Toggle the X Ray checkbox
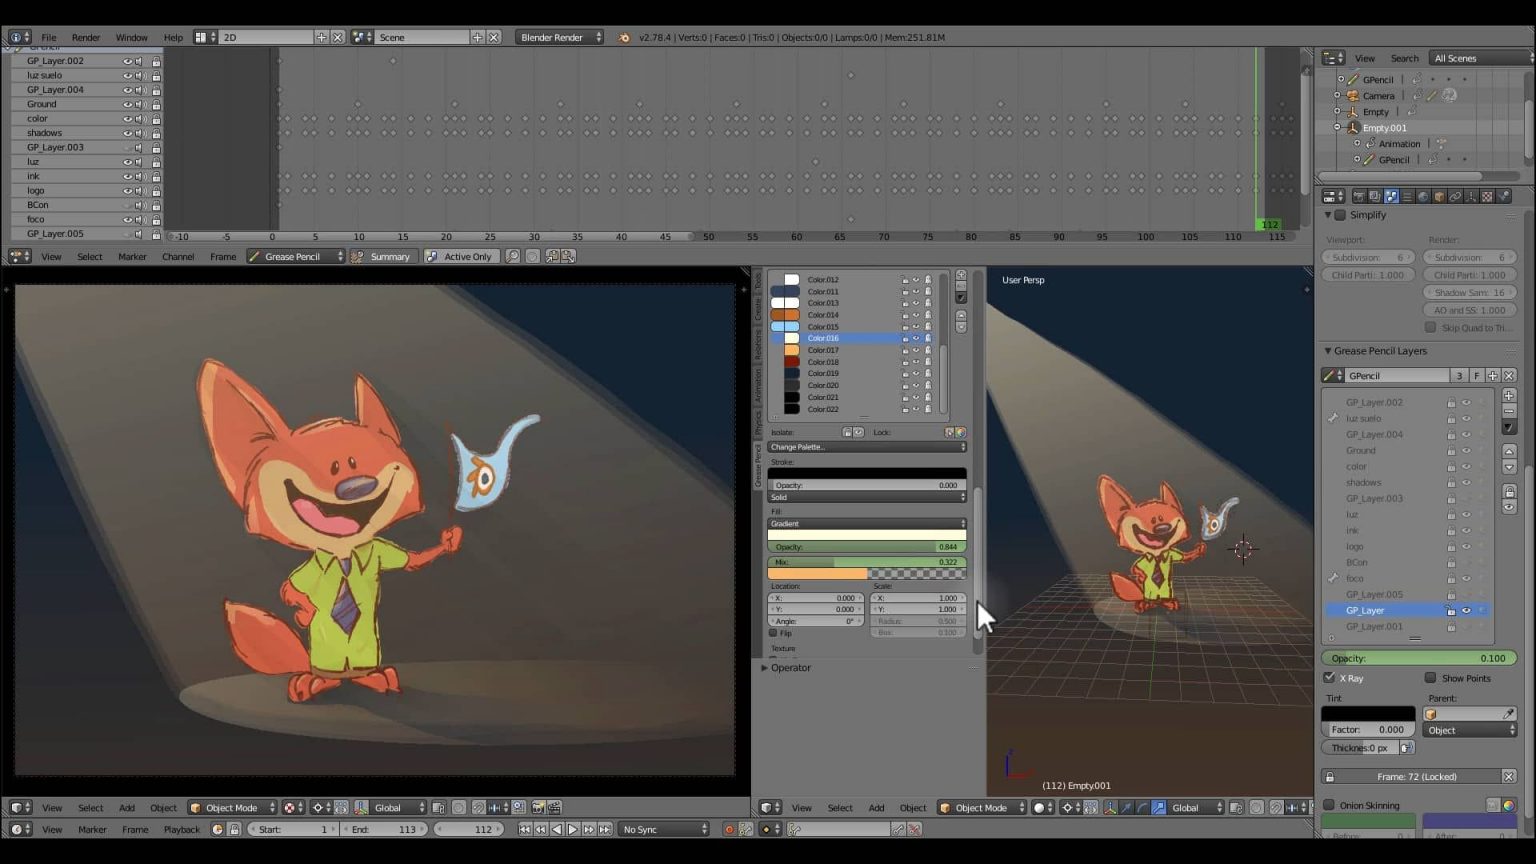 coord(1330,678)
